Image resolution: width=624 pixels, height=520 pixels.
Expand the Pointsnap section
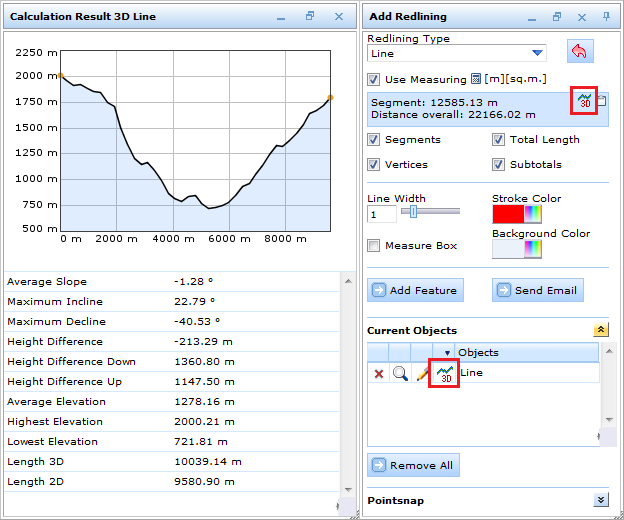(x=600, y=499)
